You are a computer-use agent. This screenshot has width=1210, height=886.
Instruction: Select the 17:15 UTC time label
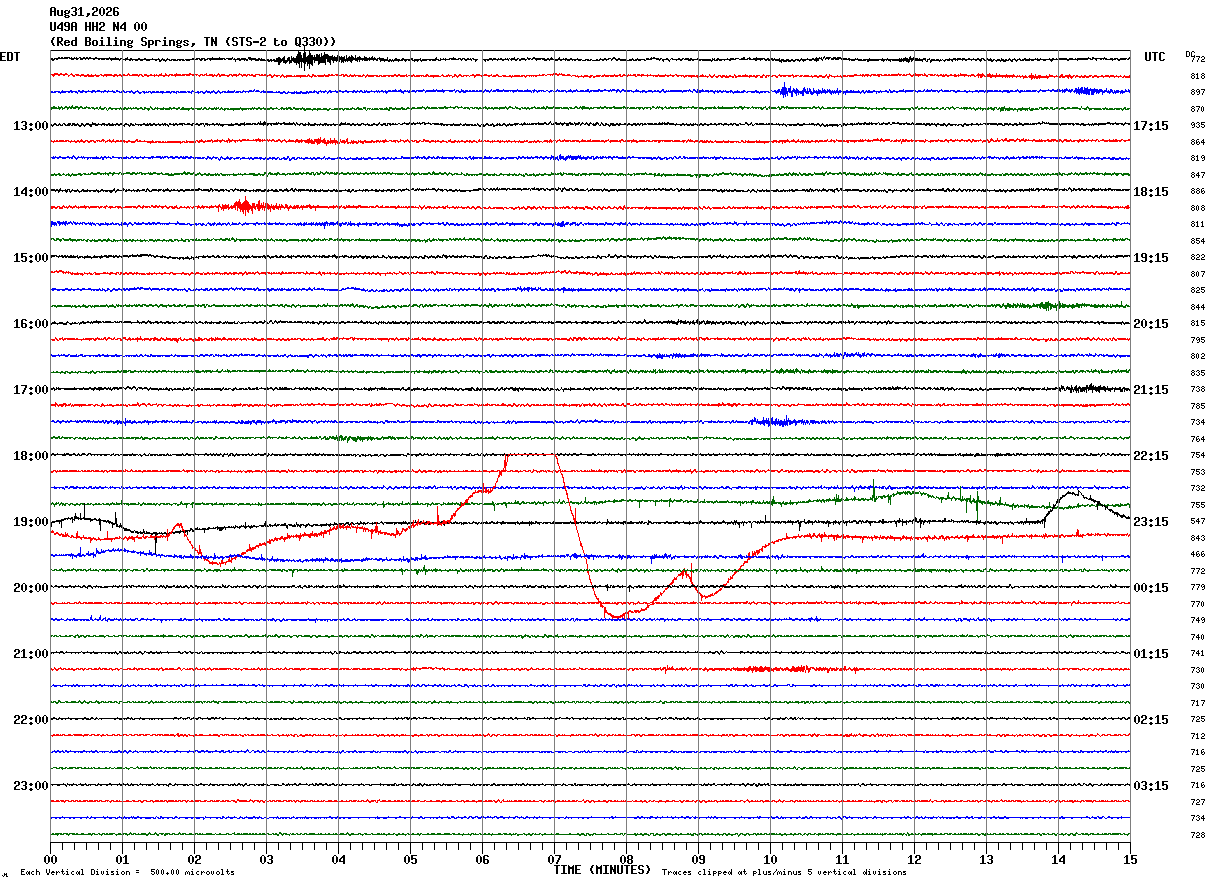[1151, 126]
